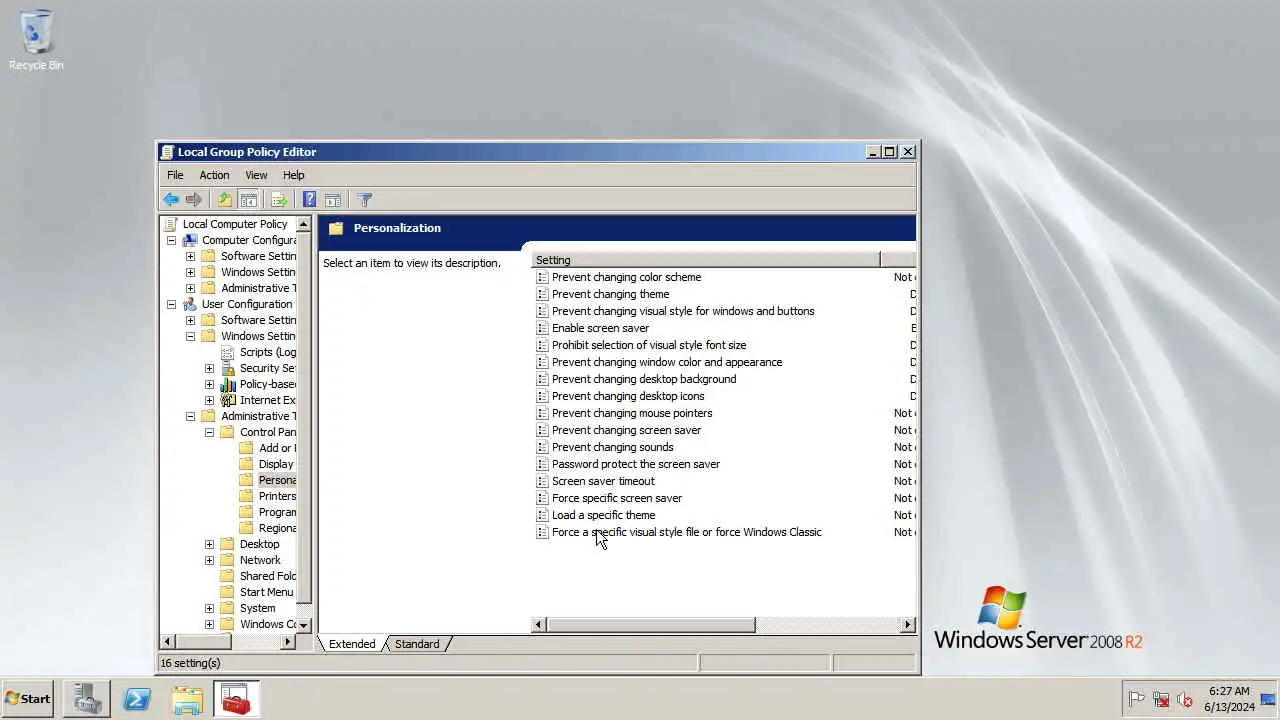Click the Back arrow toolbar icon
This screenshot has height=720, width=1280.
171,200
